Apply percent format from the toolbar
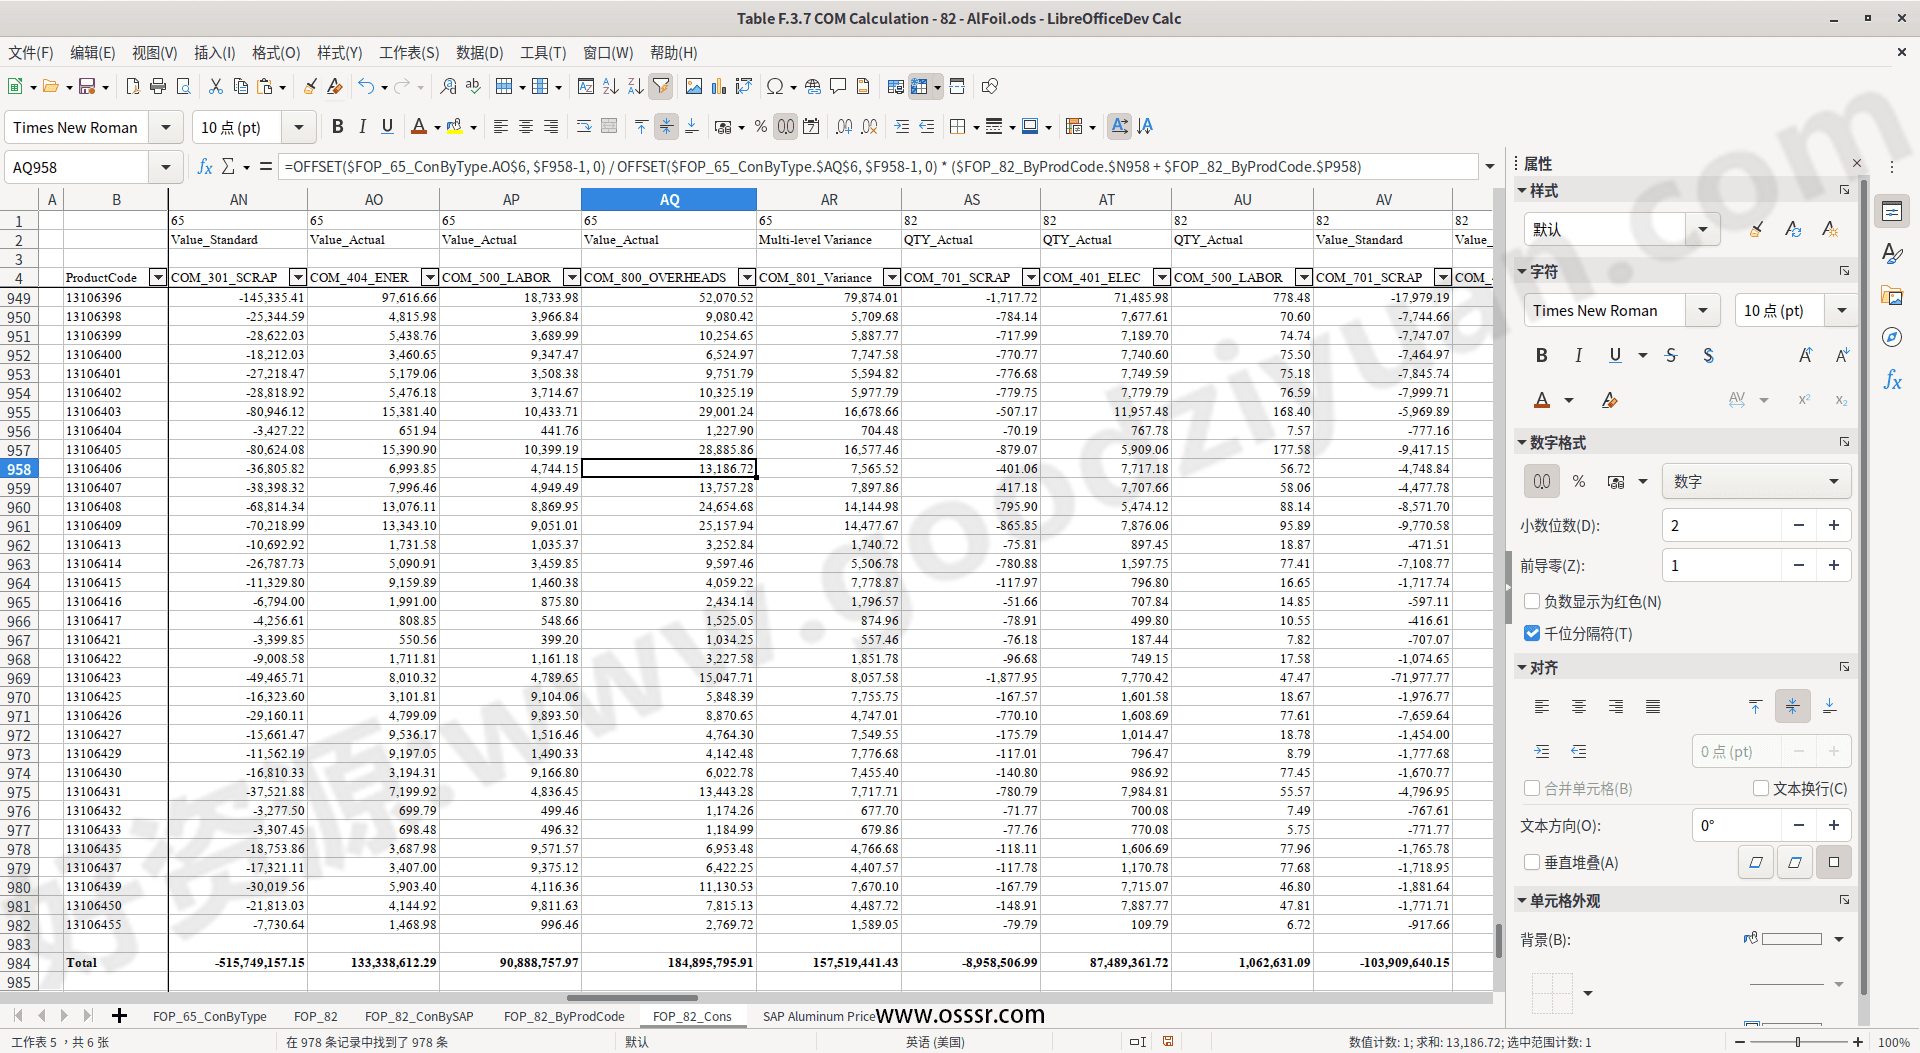Screen dimensions: 1920x1053 coord(760,126)
